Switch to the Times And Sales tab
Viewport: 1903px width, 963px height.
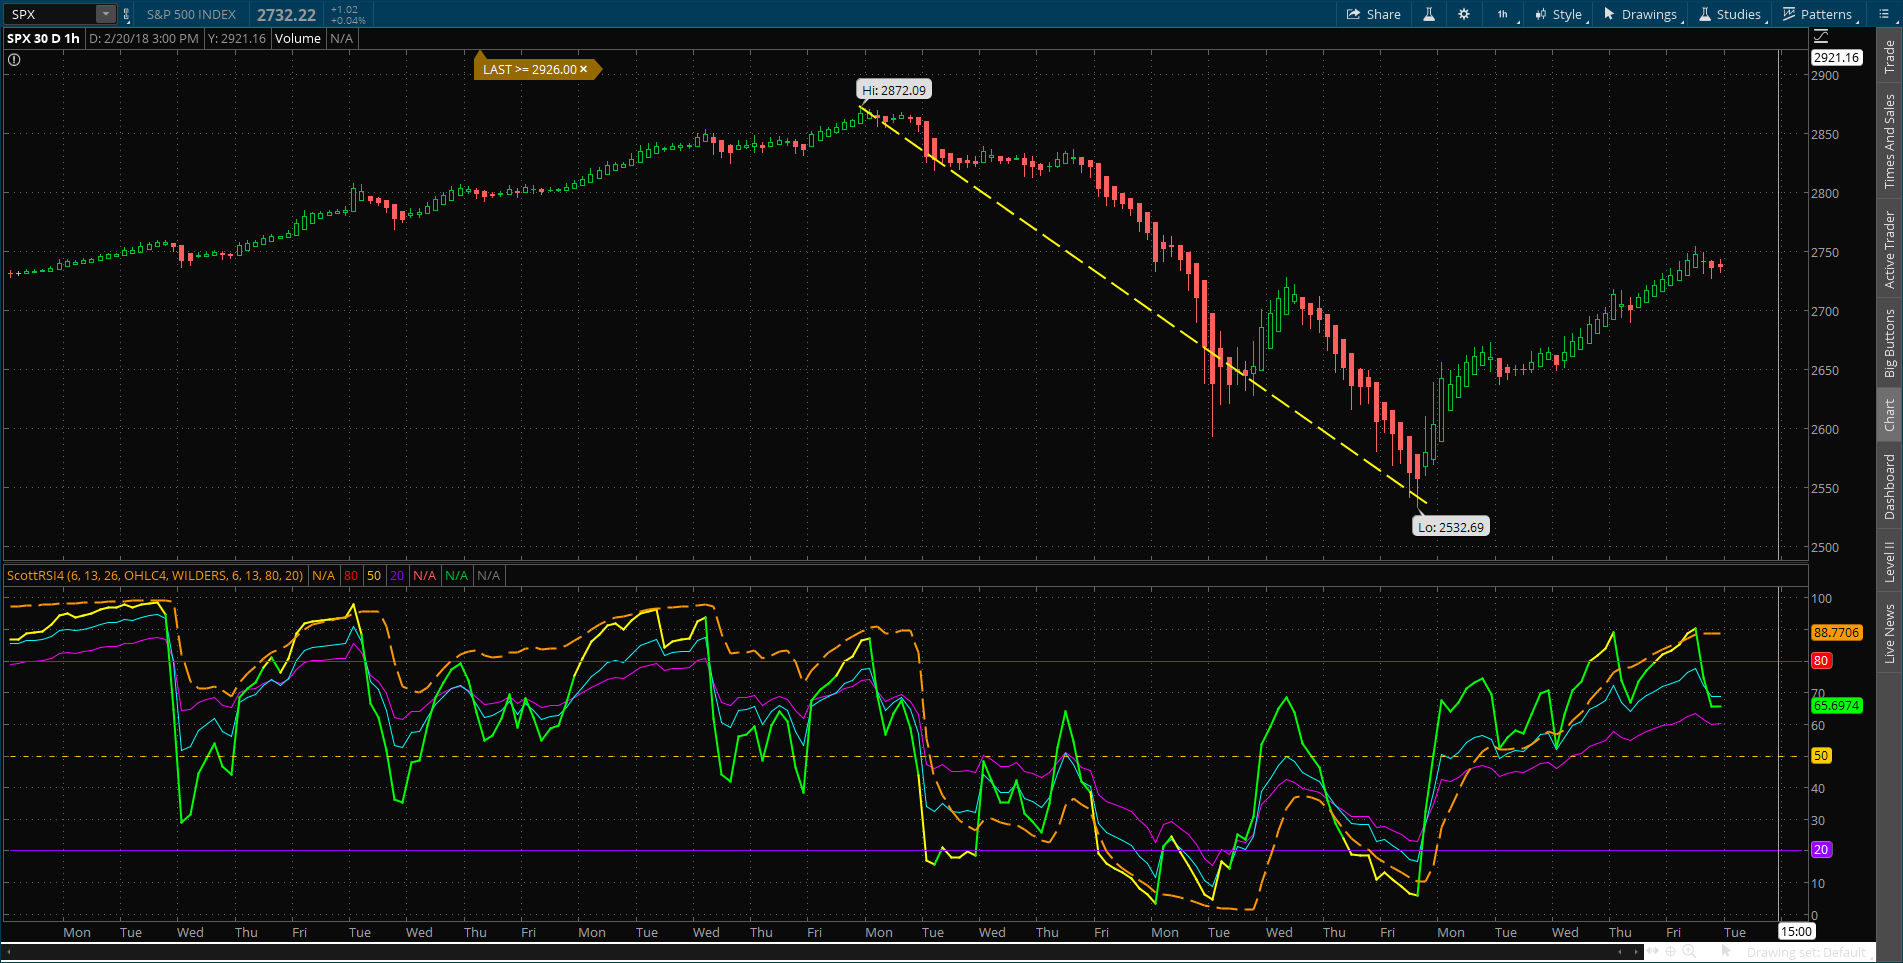[1889, 141]
